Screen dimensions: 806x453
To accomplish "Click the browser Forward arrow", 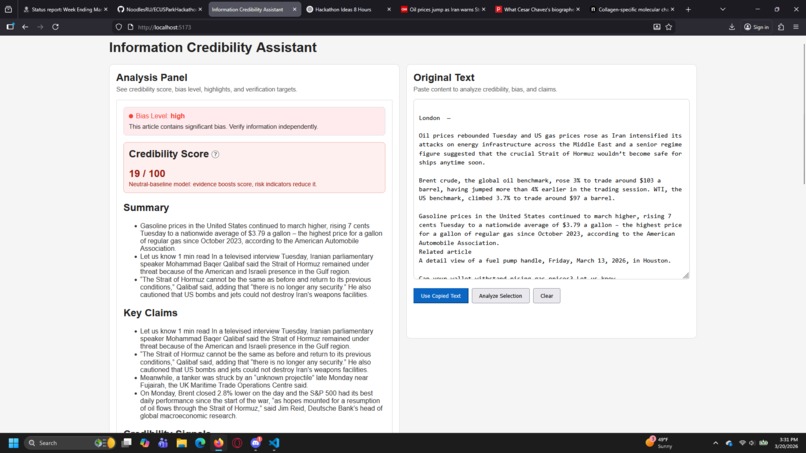I will [40, 27].
